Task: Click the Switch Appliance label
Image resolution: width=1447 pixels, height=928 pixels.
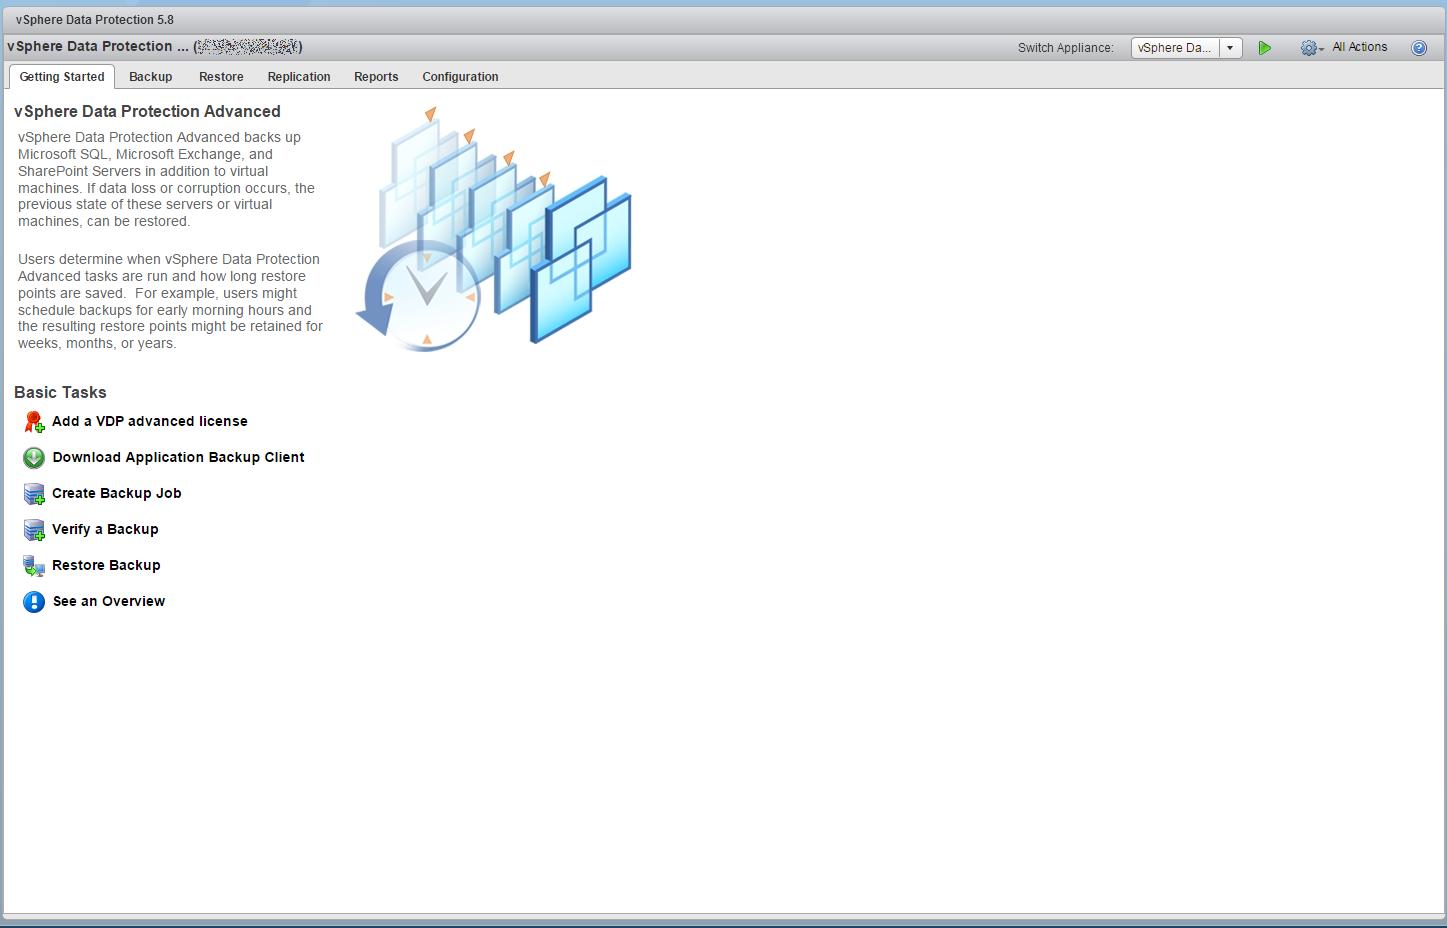Action: (1066, 48)
